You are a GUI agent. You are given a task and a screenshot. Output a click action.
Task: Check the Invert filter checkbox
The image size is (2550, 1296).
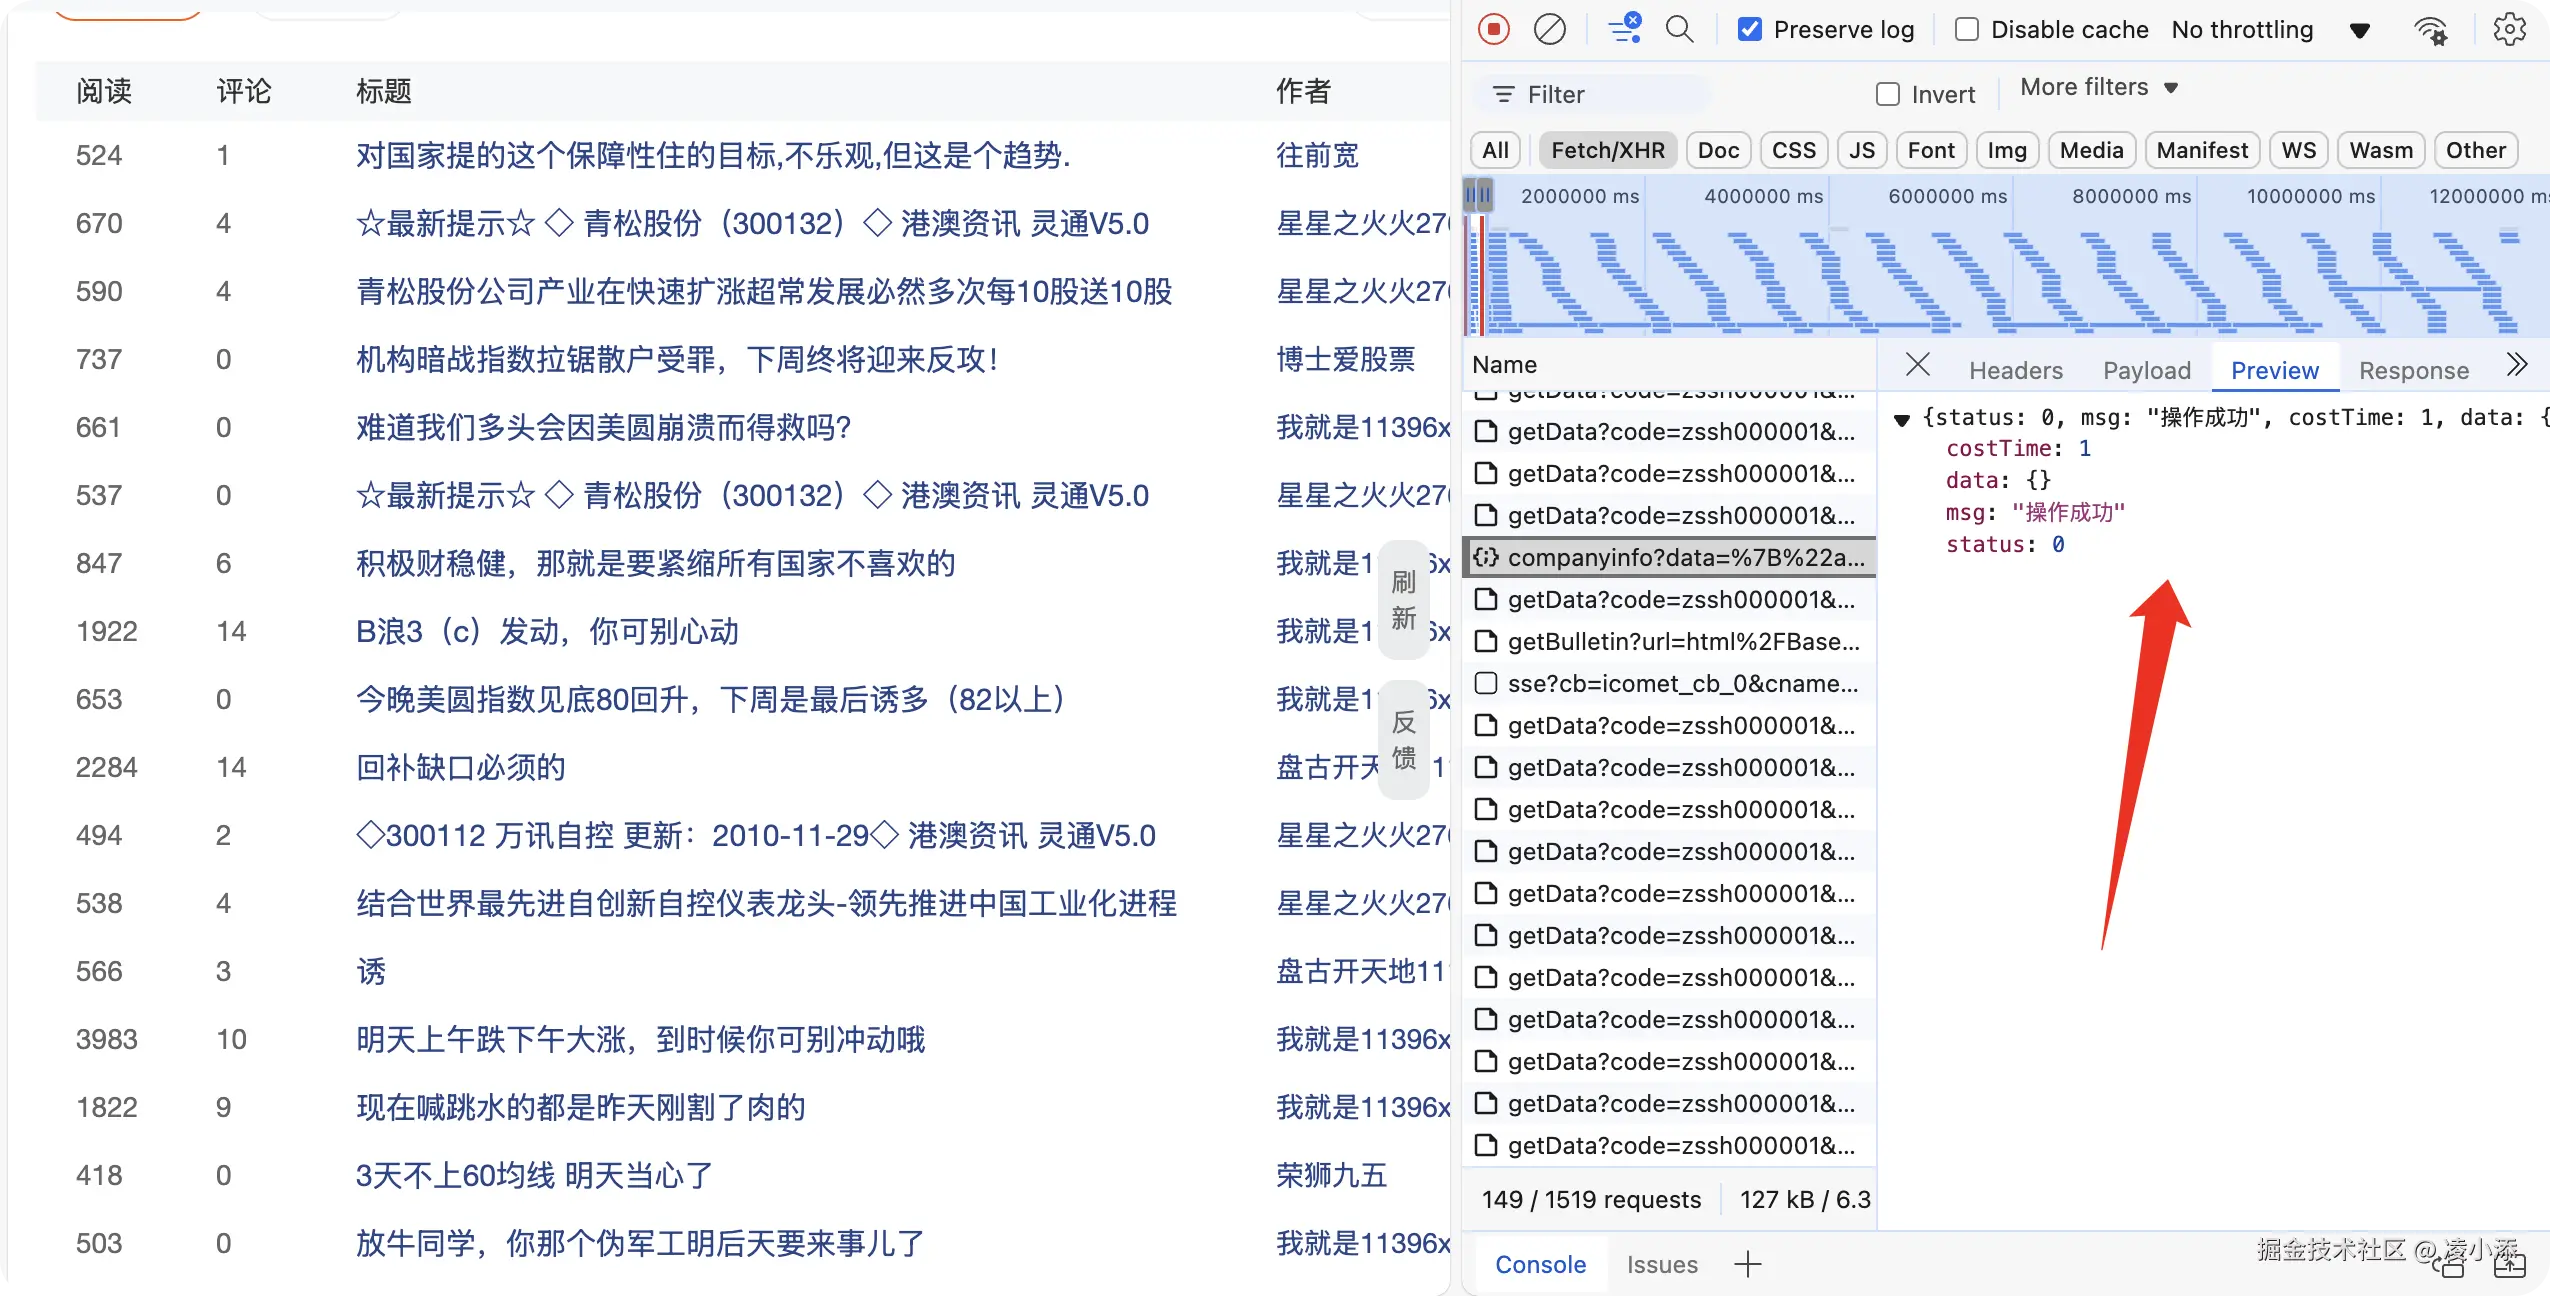click(x=1888, y=94)
